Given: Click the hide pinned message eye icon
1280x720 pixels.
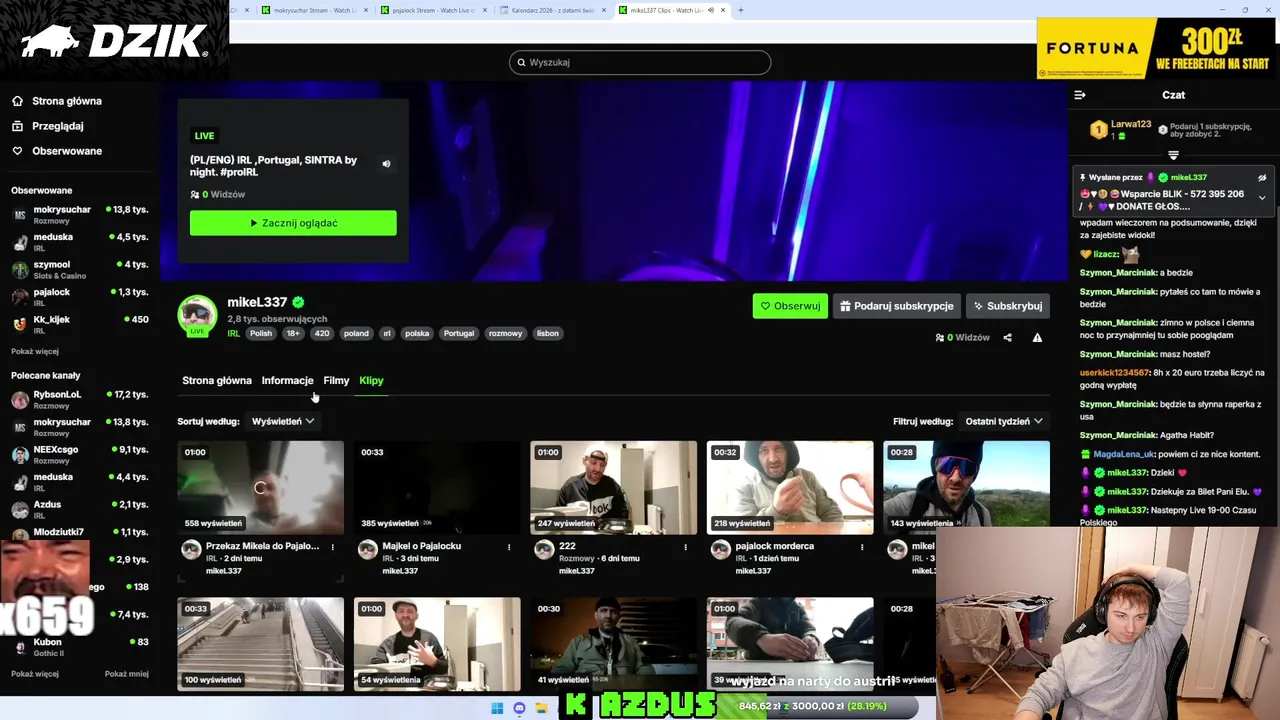Looking at the screenshot, I should coord(1262,178).
